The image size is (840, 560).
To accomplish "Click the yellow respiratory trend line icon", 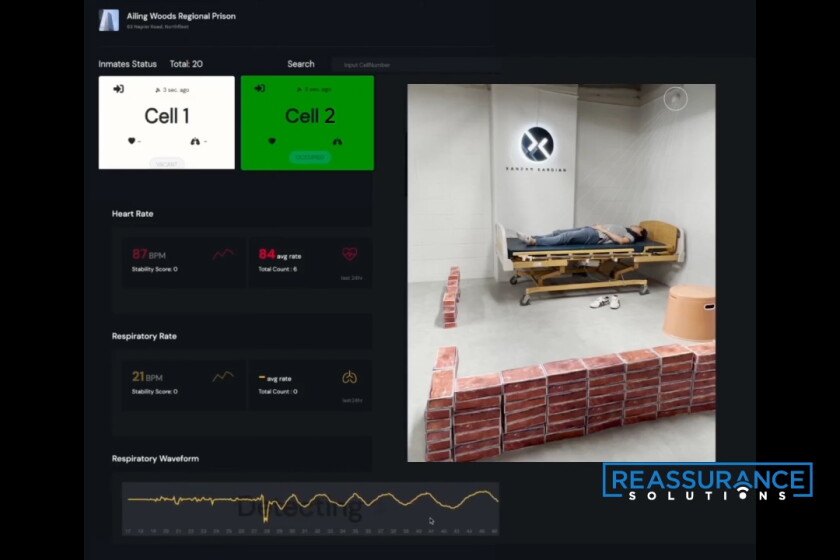I will tap(223, 377).
